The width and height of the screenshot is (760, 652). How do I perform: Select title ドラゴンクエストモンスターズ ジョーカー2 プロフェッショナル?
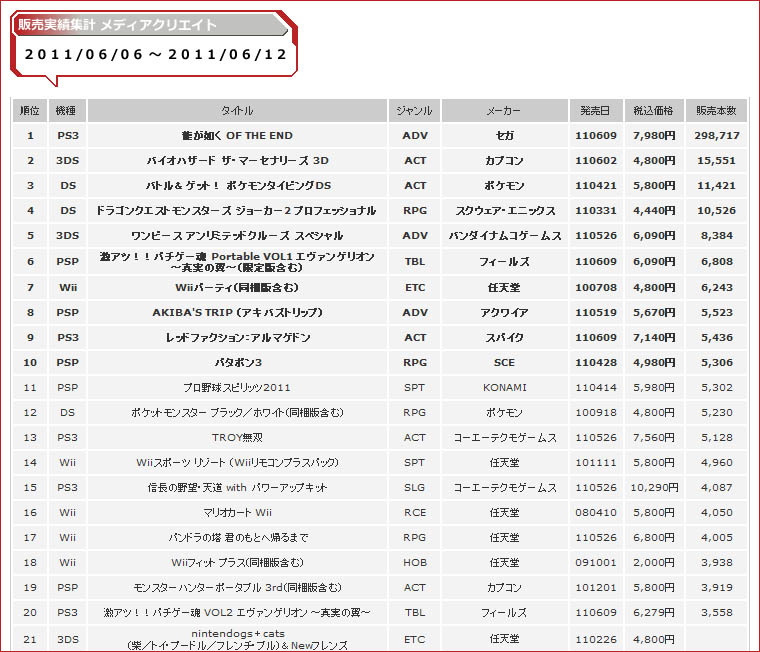click(236, 210)
